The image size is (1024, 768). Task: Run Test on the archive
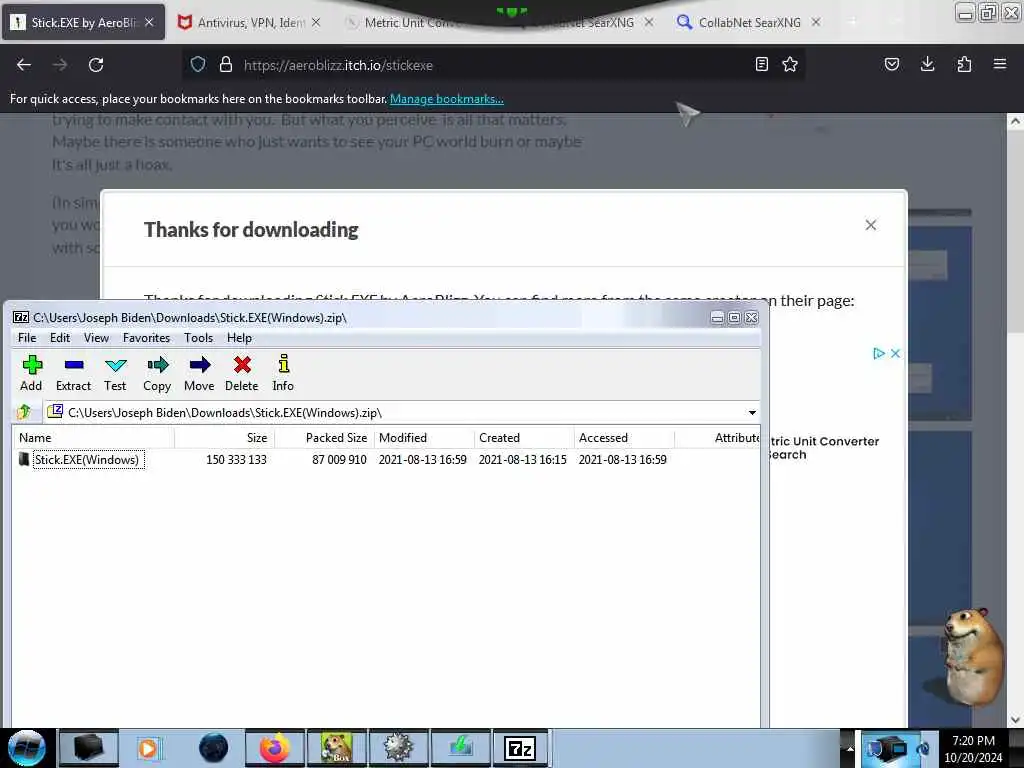click(x=115, y=374)
